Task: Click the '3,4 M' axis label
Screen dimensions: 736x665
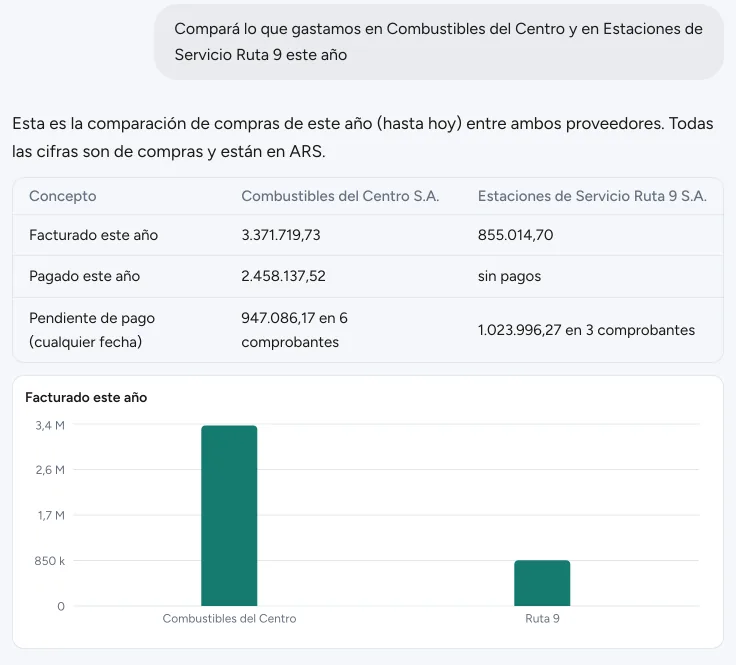Action: pyautogui.click(x=50, y=426)
